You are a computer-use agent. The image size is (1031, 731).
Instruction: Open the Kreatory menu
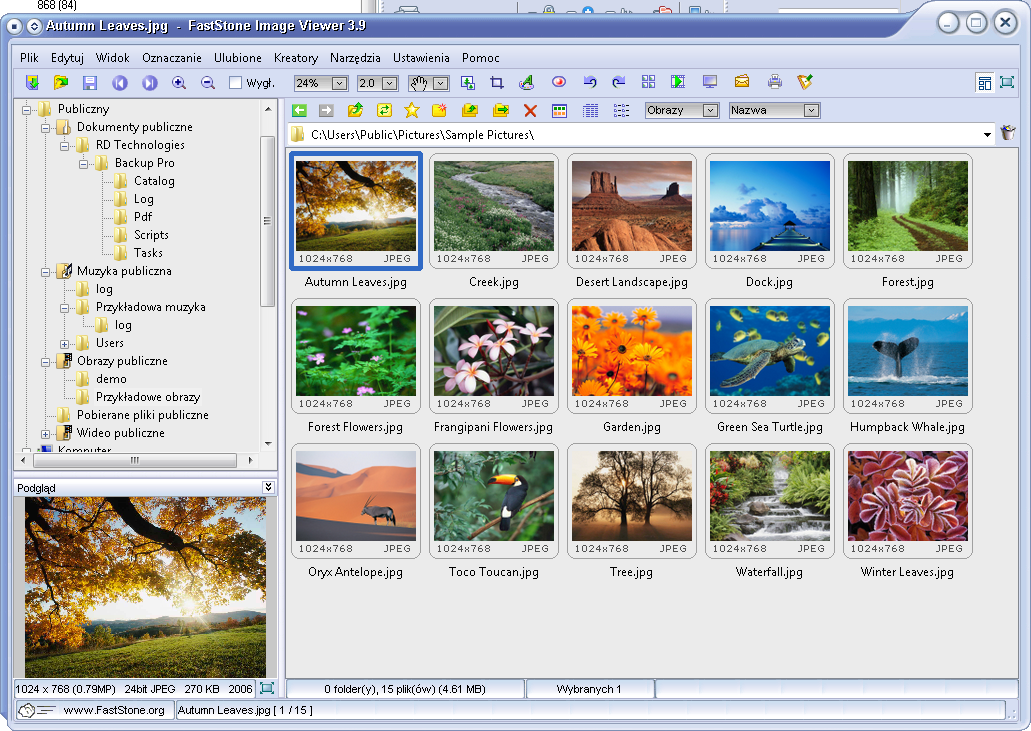pos(296,58)
